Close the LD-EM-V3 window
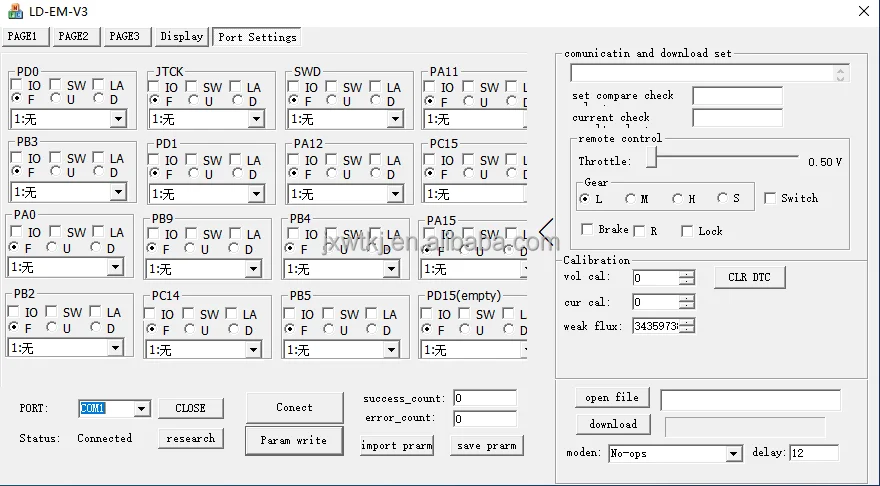 click(x=864, y=11)
